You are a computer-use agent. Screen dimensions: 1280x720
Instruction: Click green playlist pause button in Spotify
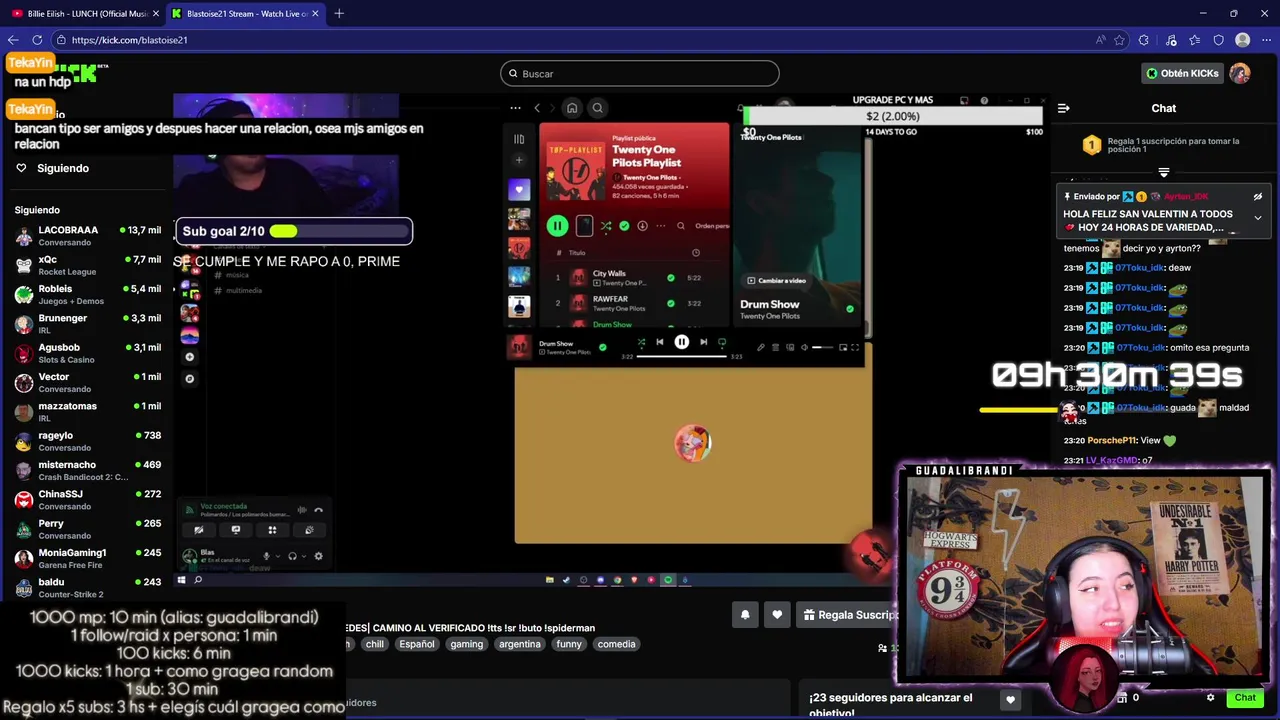point(558,226)
